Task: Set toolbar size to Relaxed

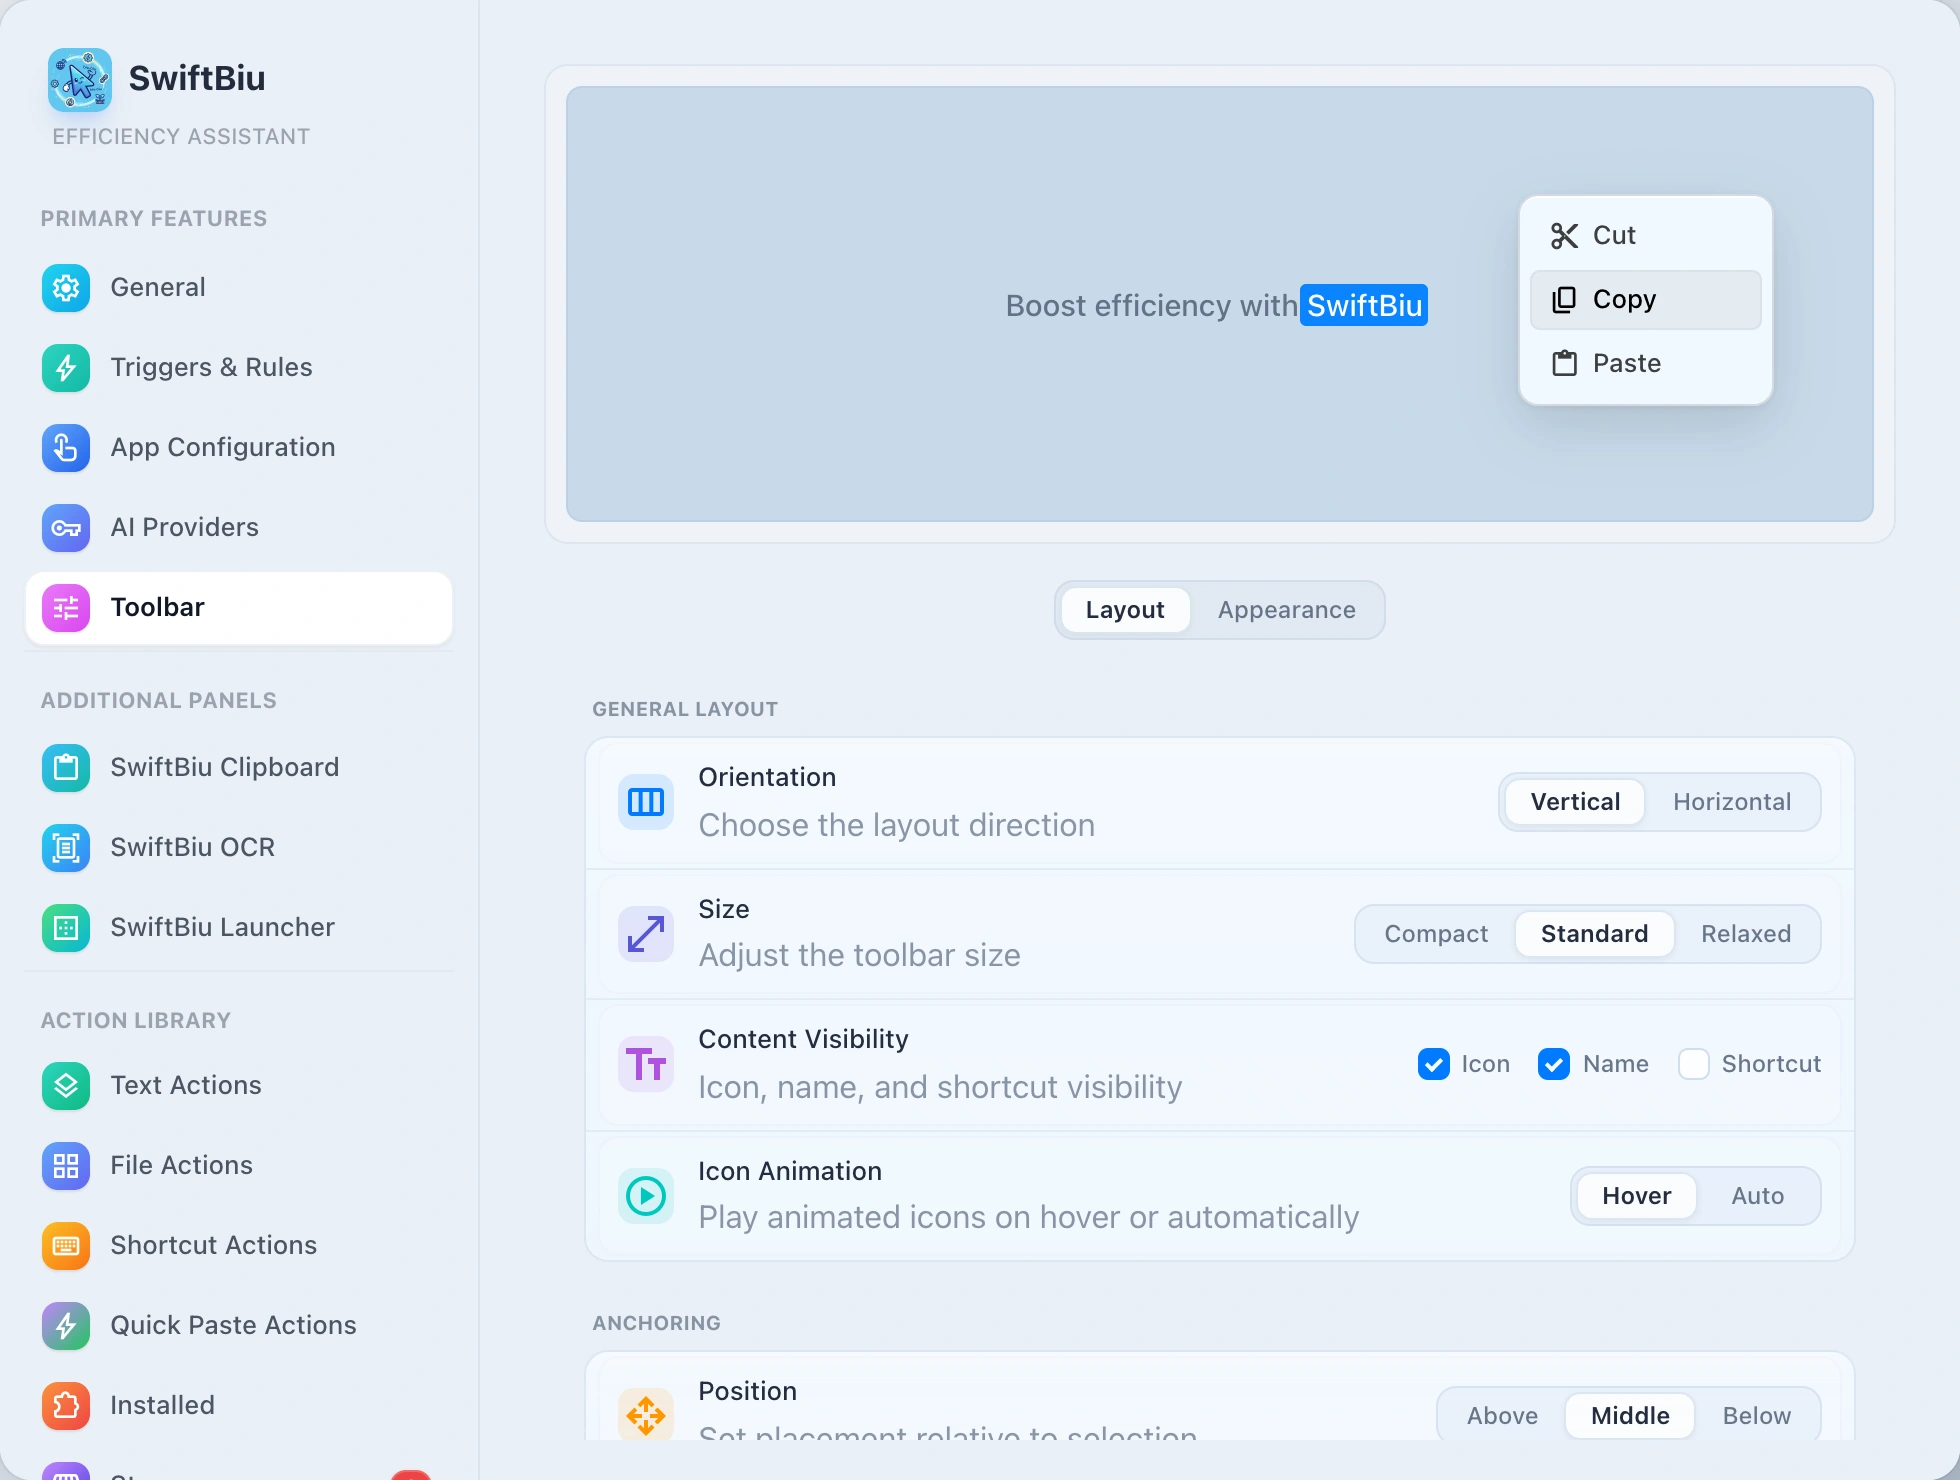Action: [1746, 934]
